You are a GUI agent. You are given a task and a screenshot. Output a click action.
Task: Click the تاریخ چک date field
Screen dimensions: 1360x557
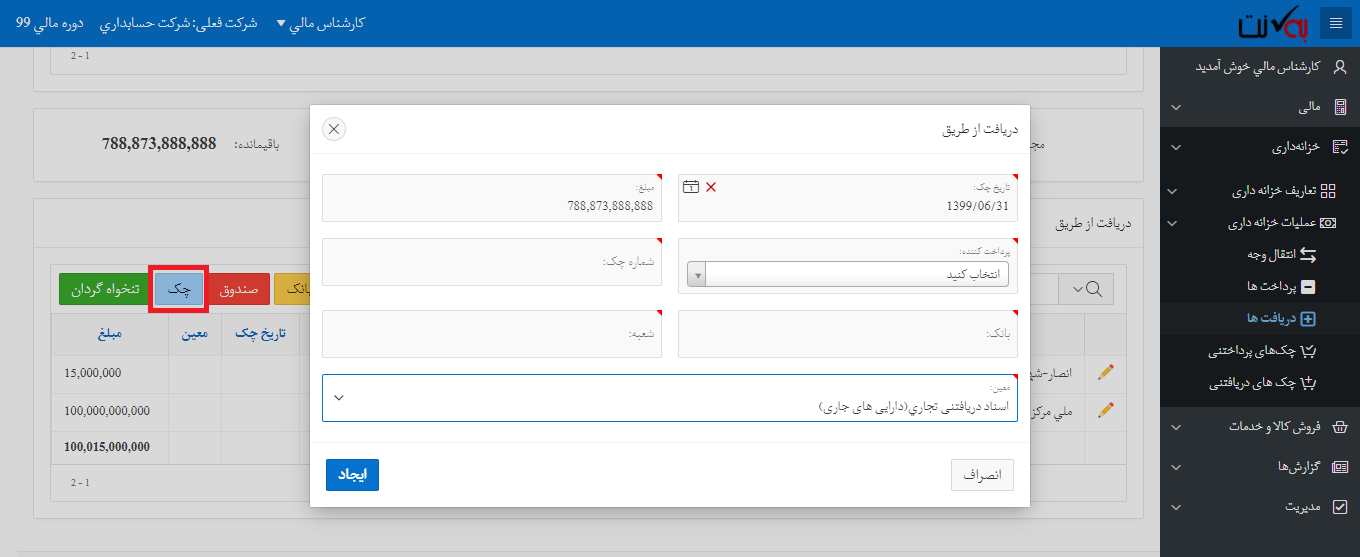(848, 198)
